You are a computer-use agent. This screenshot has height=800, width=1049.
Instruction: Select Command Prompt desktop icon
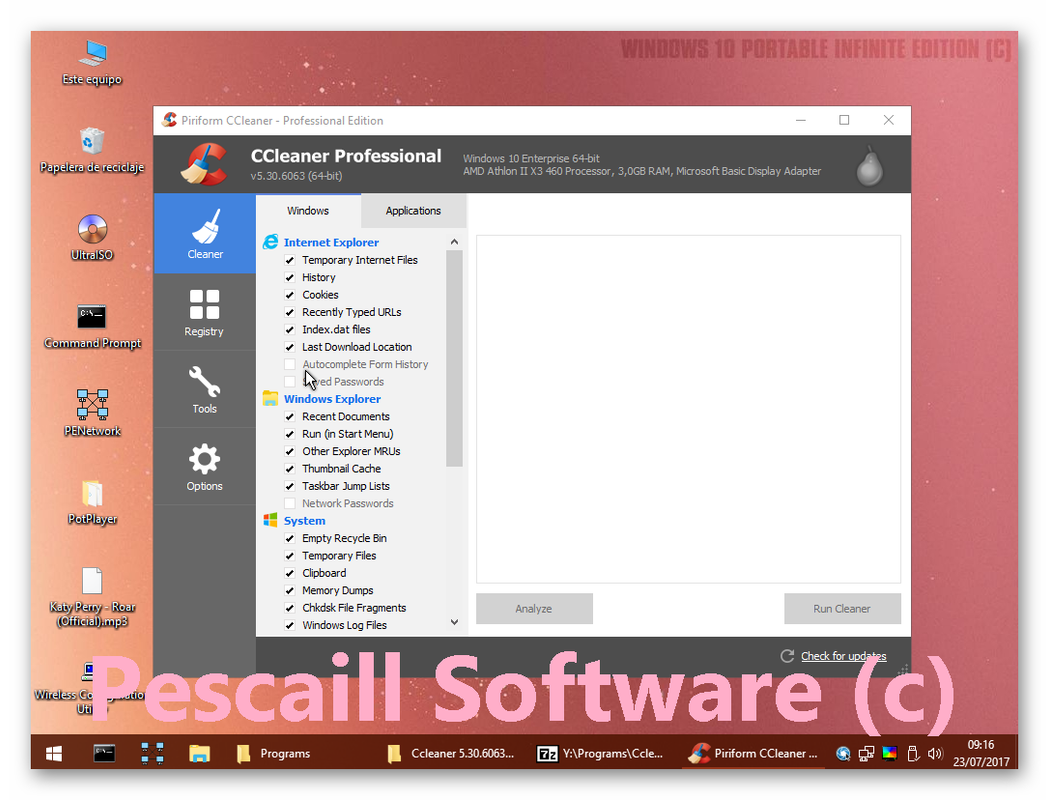click(x=92, y=326)
